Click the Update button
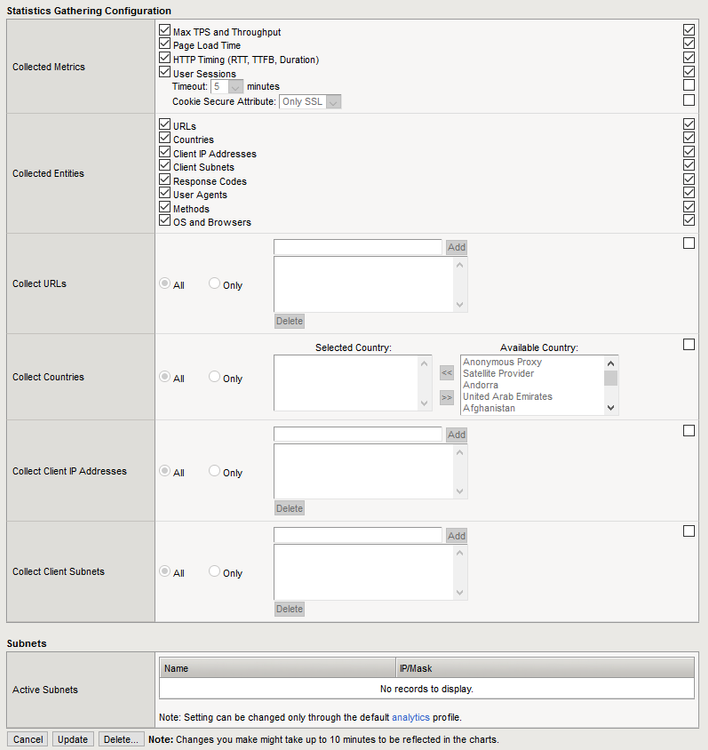708x750 pixels. (72, 740)
